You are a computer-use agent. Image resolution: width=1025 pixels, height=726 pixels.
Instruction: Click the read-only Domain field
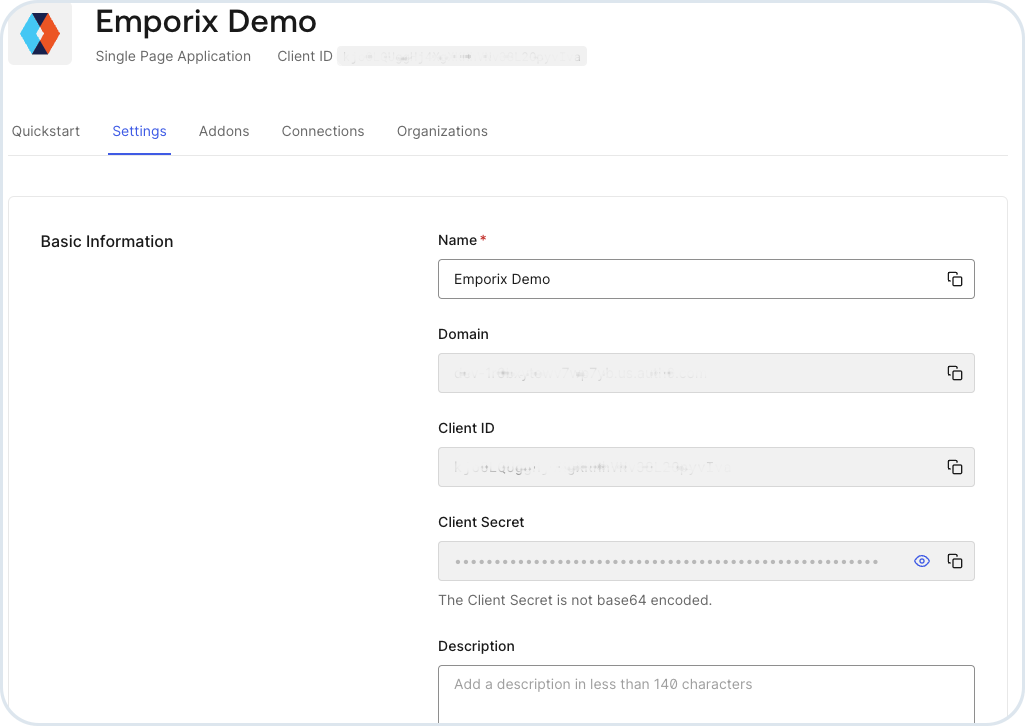(680, 373)
